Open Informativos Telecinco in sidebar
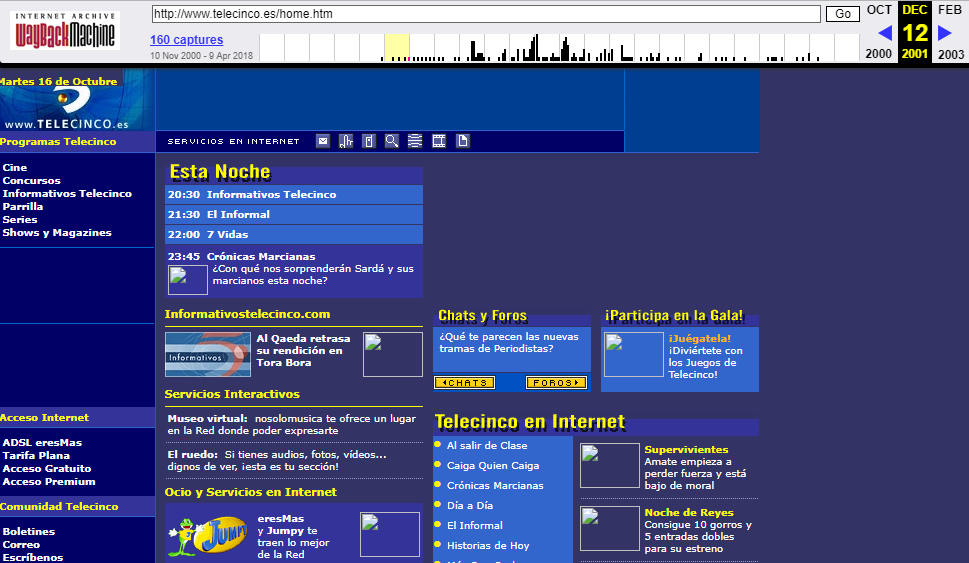The height and width of the screenshot is (563, 969). click(67, 193)
